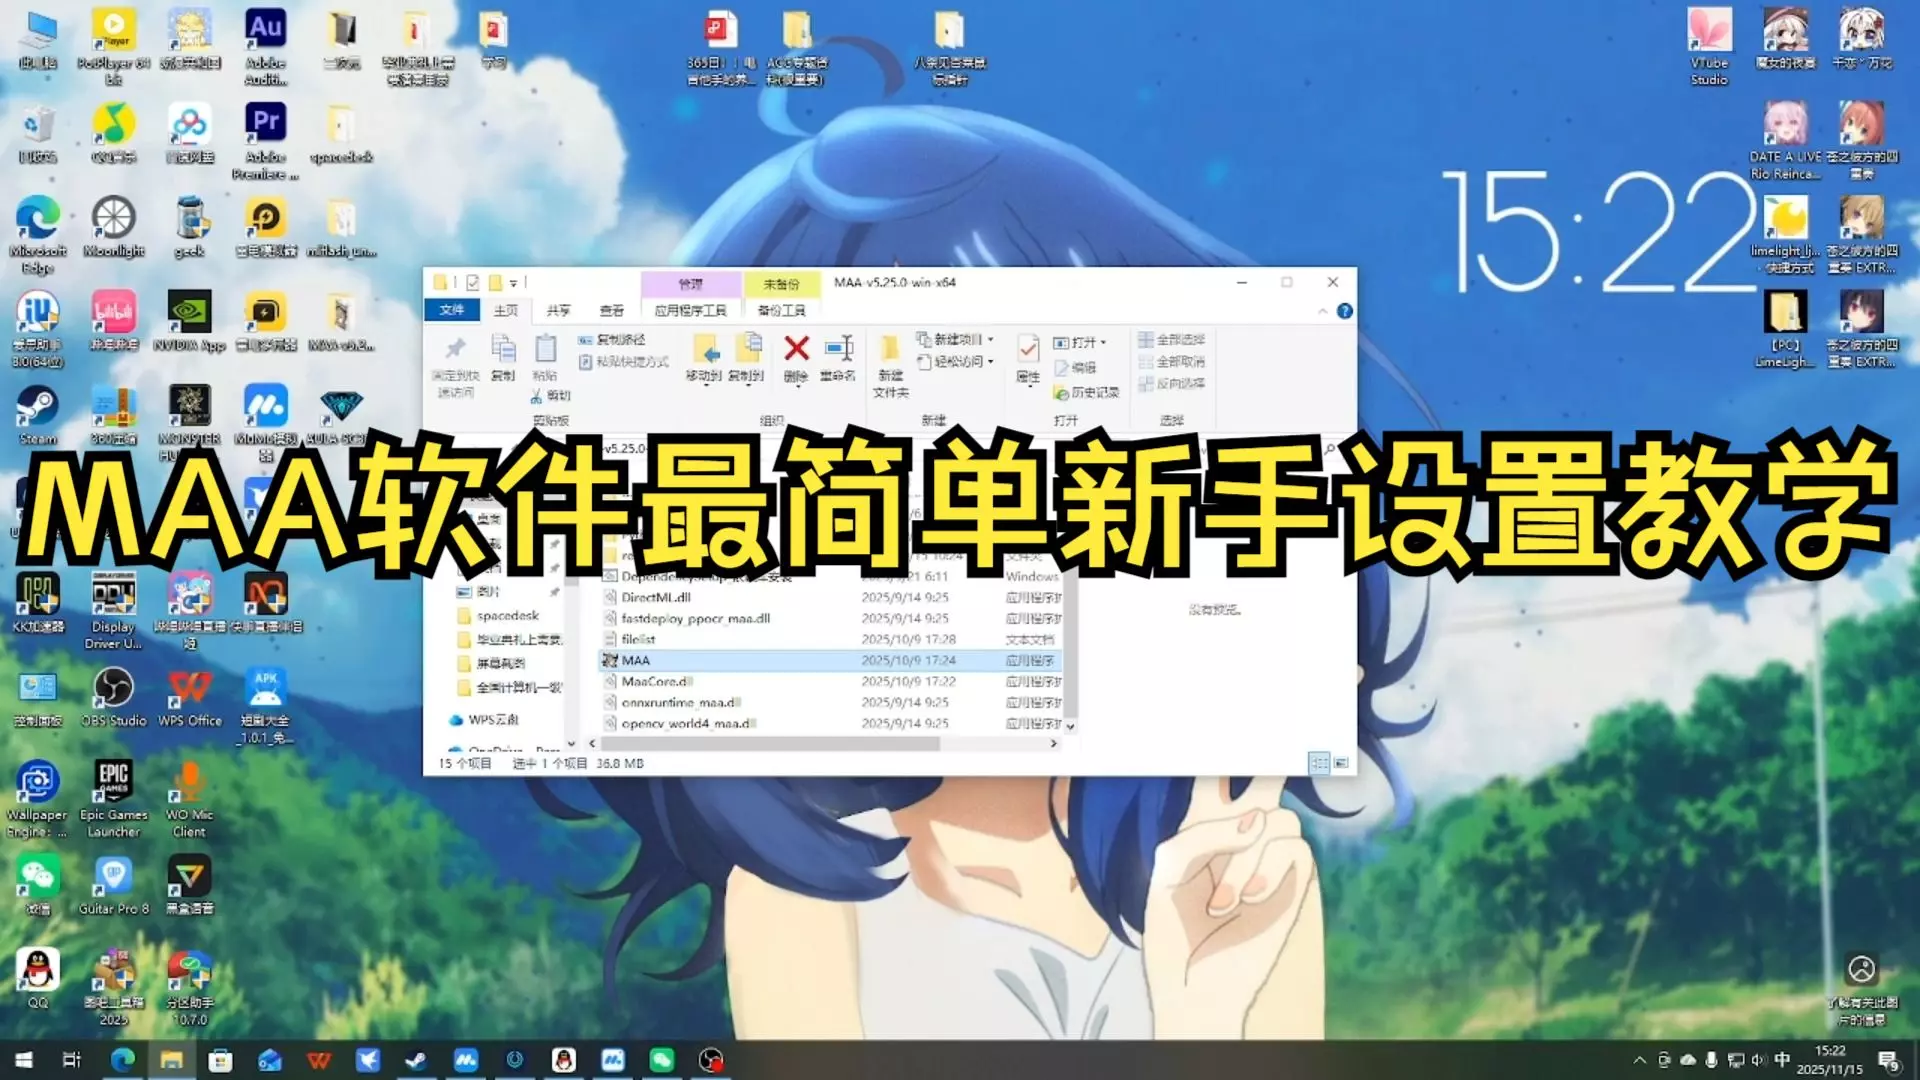
Task: Click History (历史记录) button in ribbon
Action: (x=1087, y=393)
